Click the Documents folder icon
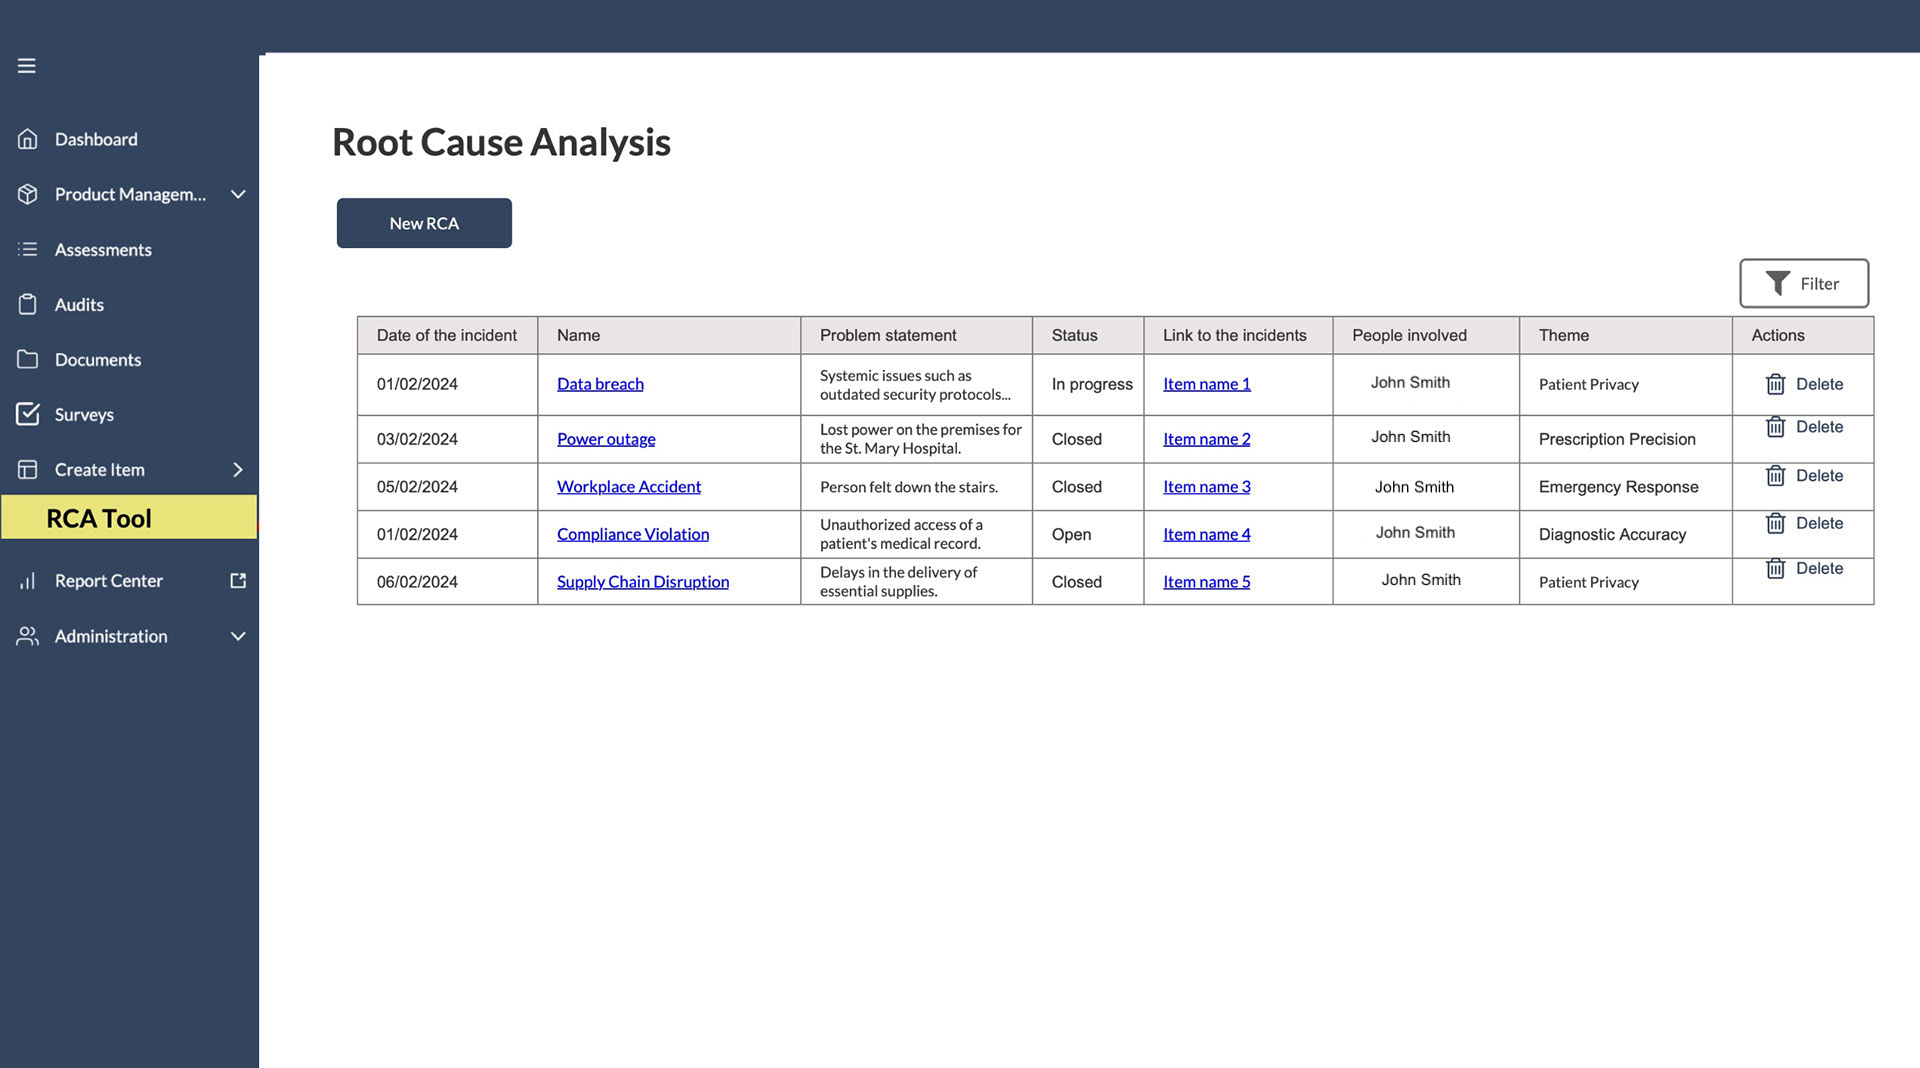The width and height of the screenshot is (1920, 1068). tap(28, 359)
